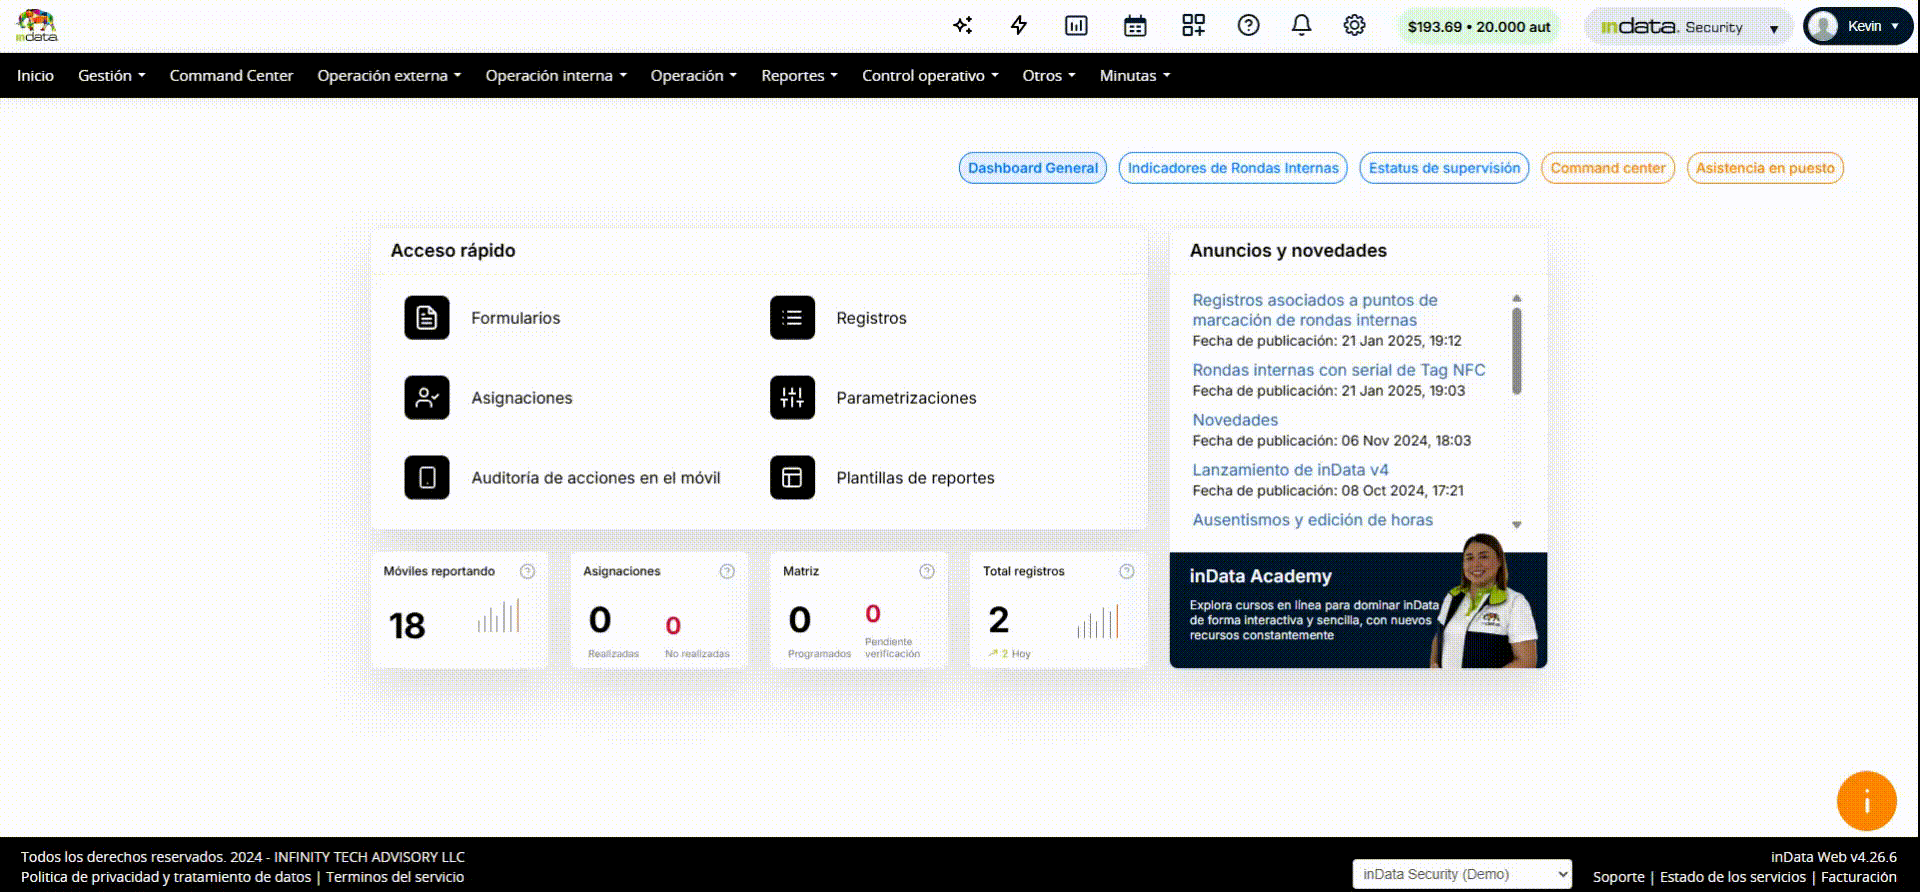
Task: Click the Parametrizaciones sliders icon
Action: click(x=792, y=398)
